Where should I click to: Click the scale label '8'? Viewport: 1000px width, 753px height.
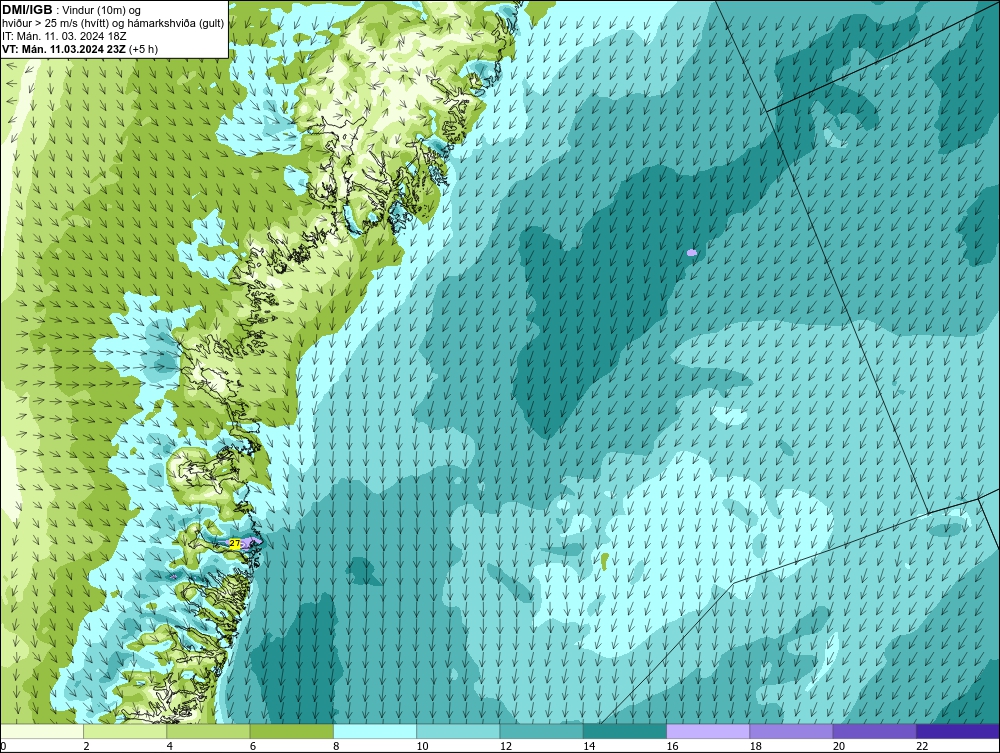pos(336,746)
